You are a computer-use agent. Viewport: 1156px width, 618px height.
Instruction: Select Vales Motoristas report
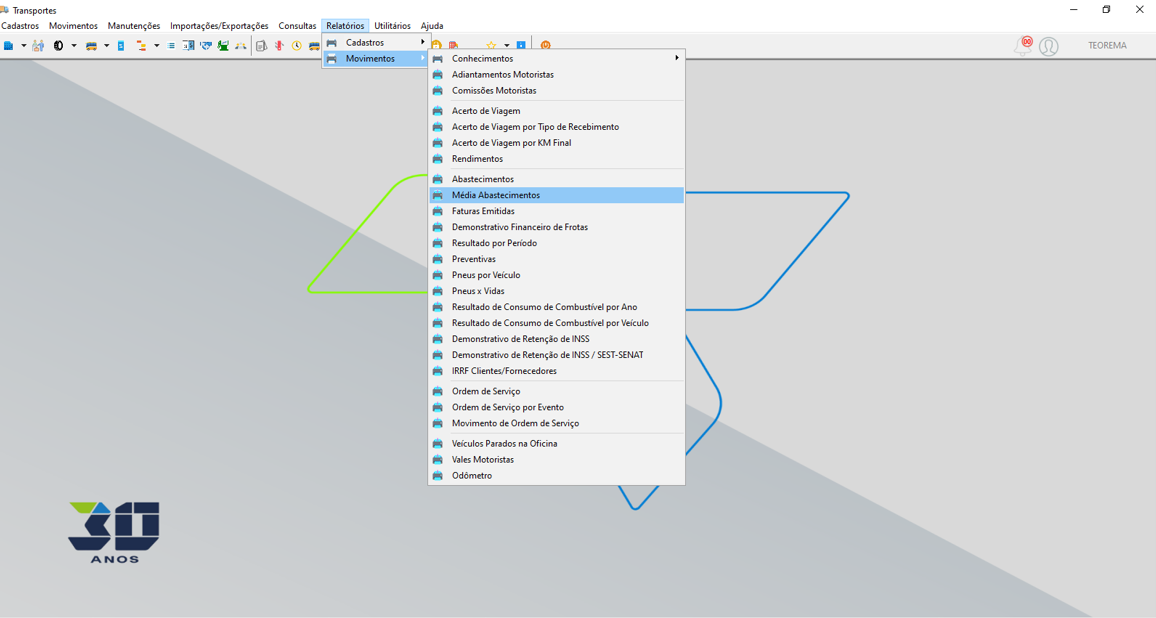[557, 459]
